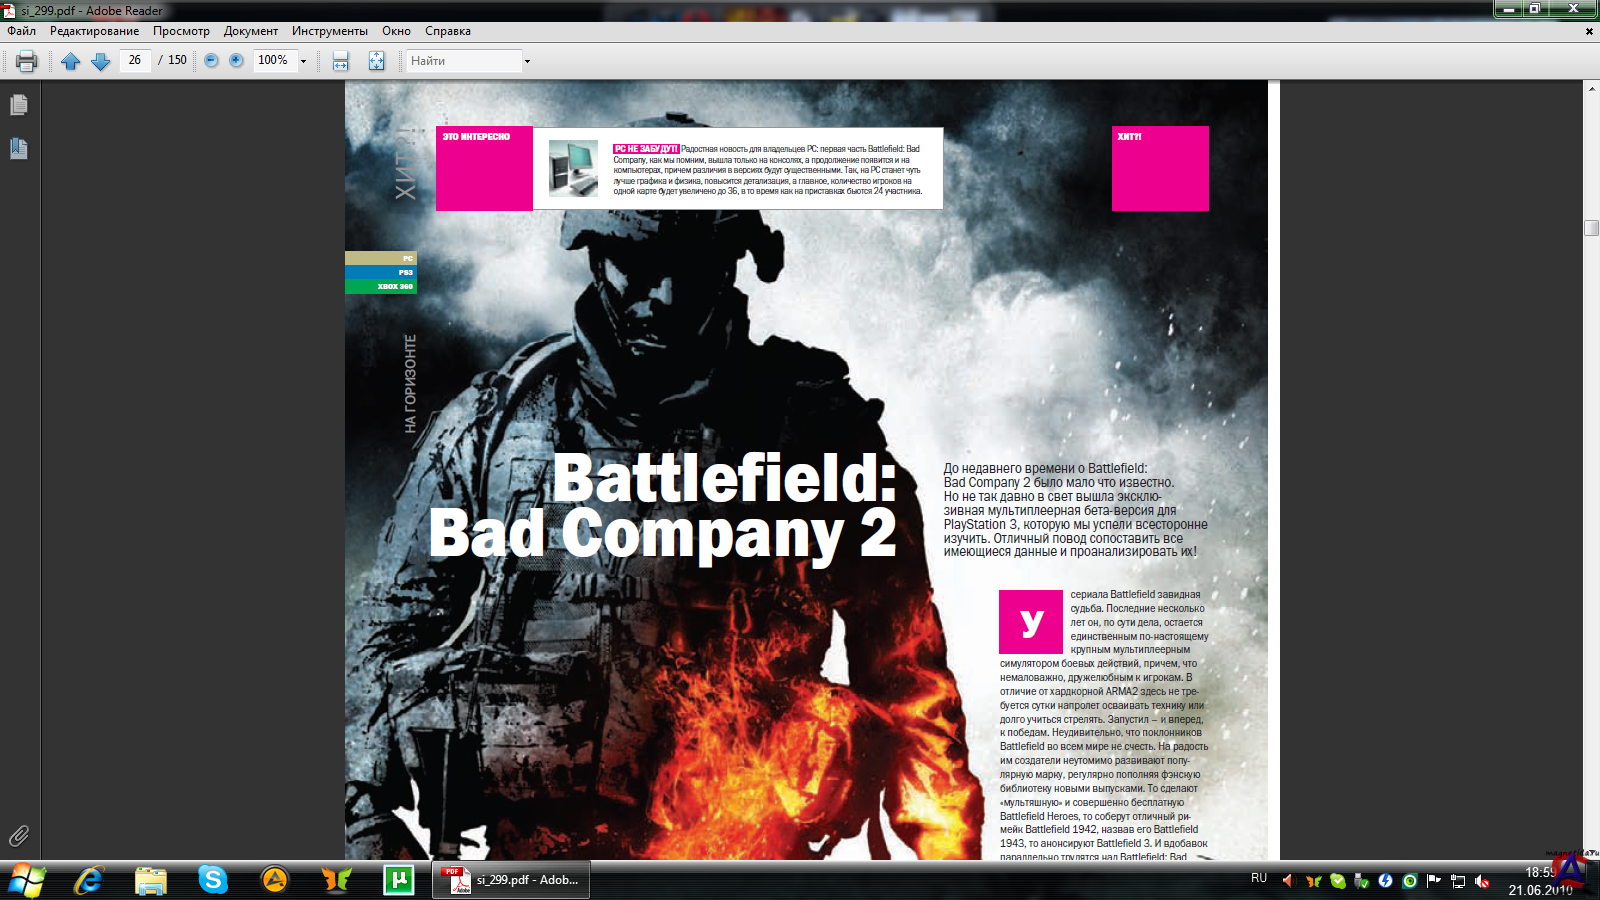Zoom in with the plus button

[x=236, y=60]
